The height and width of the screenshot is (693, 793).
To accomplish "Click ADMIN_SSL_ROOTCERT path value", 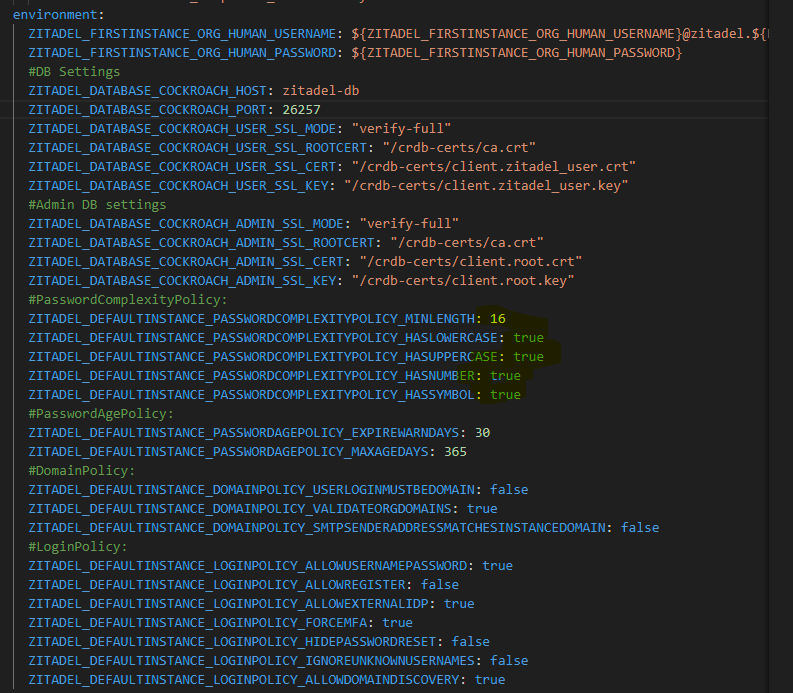I will pyautogui.click(x=466, y=243).
